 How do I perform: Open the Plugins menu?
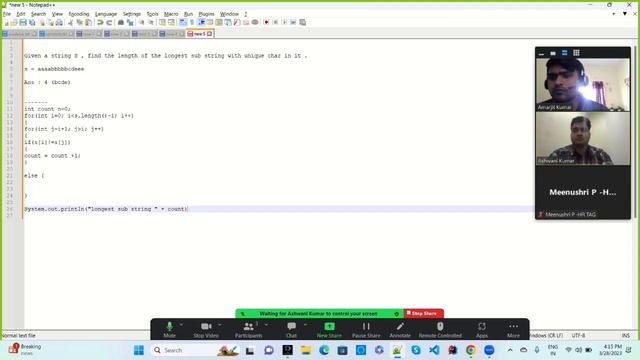[x=206, y=14]
